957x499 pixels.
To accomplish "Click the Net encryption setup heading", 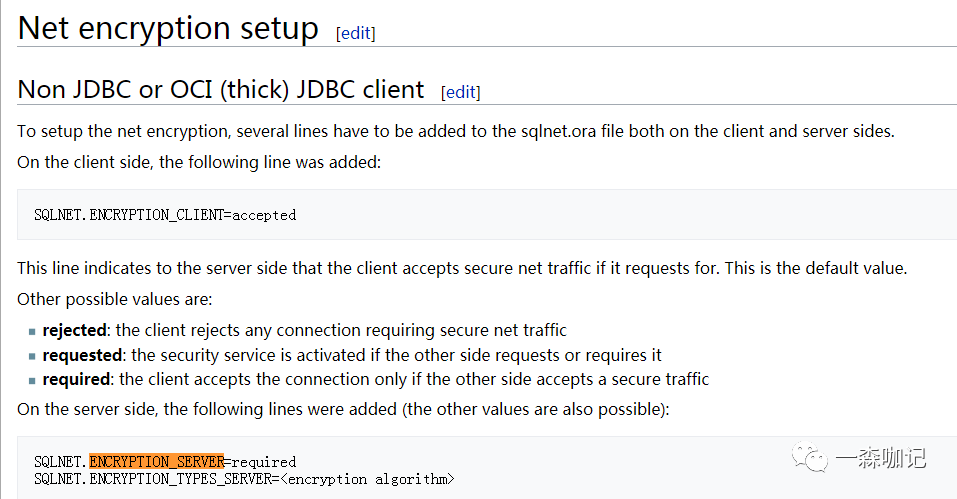I will click(168, 28).
